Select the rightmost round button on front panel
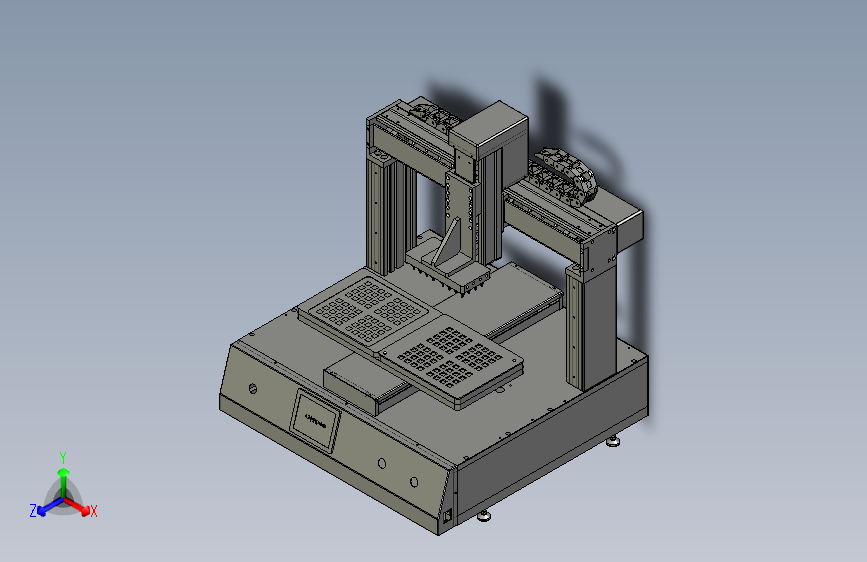Screen dimensions: 867x562 (414, 482)
